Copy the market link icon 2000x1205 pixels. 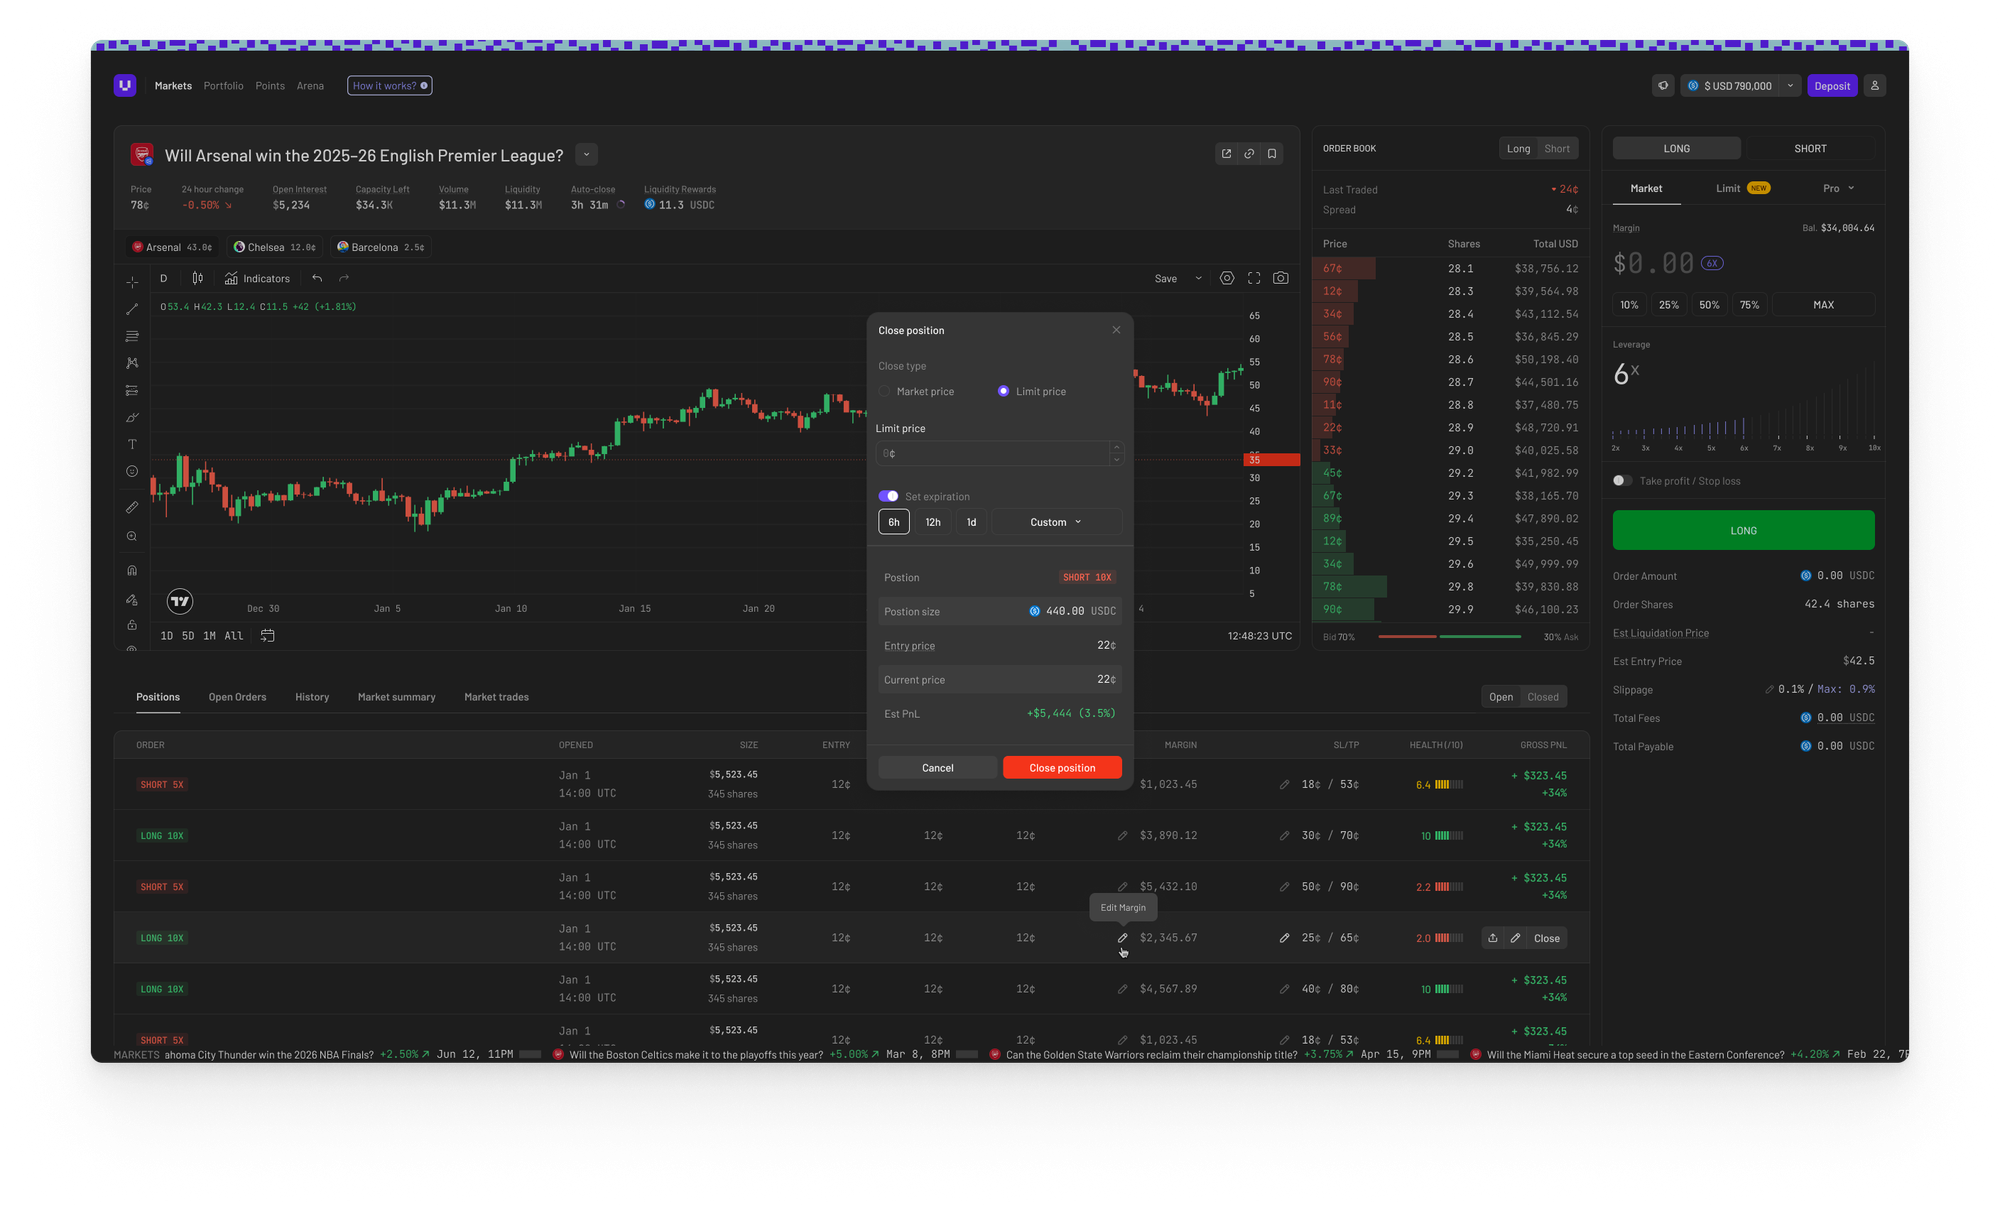coord(1249,154)
